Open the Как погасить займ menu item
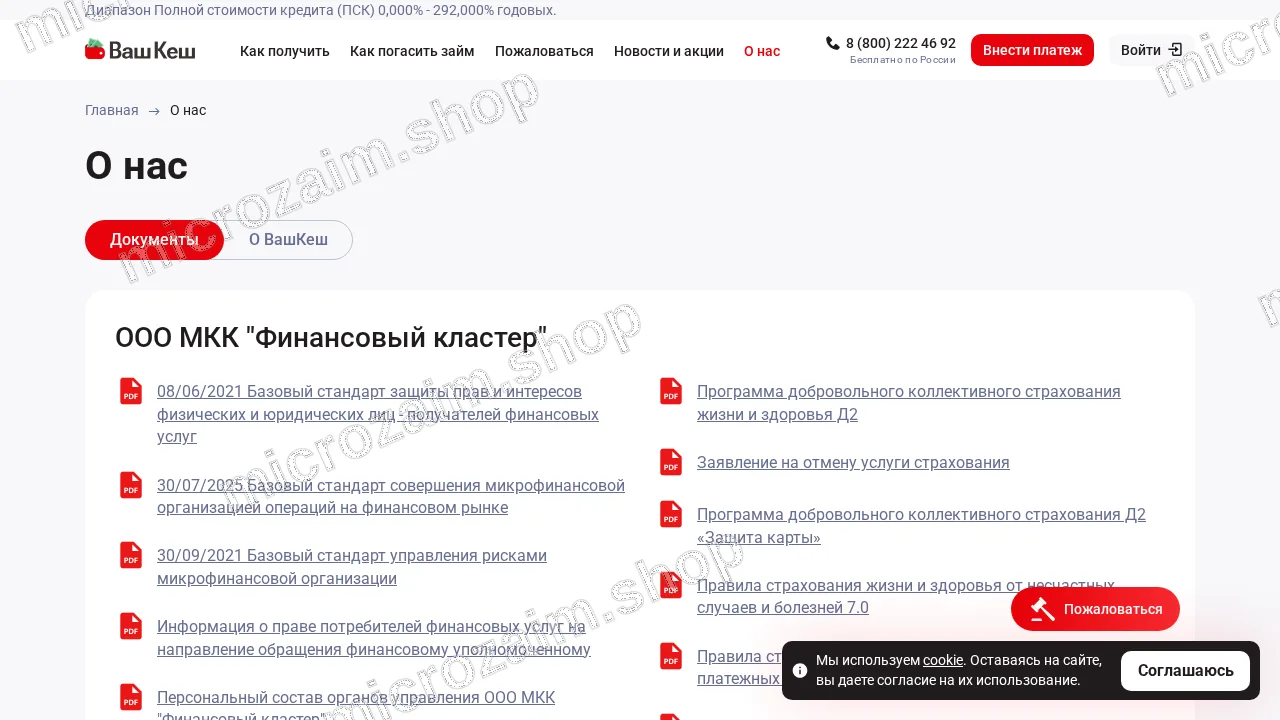Viewport: 1280px width, 720px height. point(412,51)
